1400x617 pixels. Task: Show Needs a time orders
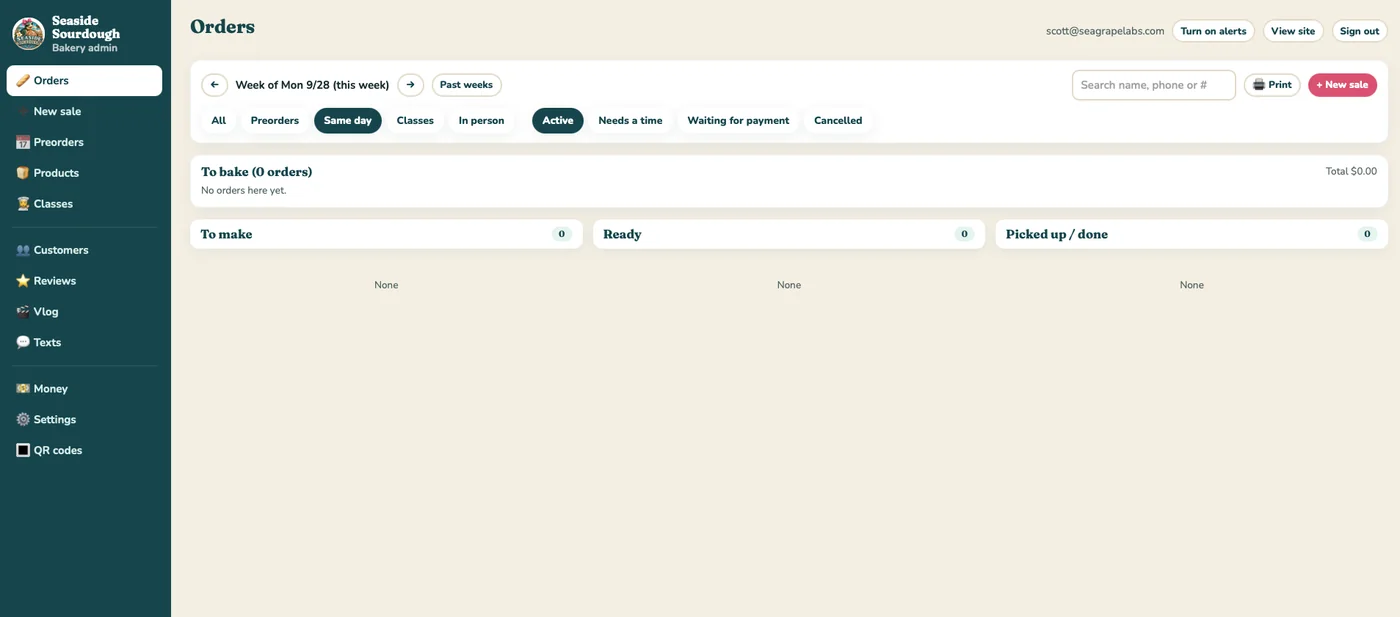pyautogui.click(x=630, y=121)
